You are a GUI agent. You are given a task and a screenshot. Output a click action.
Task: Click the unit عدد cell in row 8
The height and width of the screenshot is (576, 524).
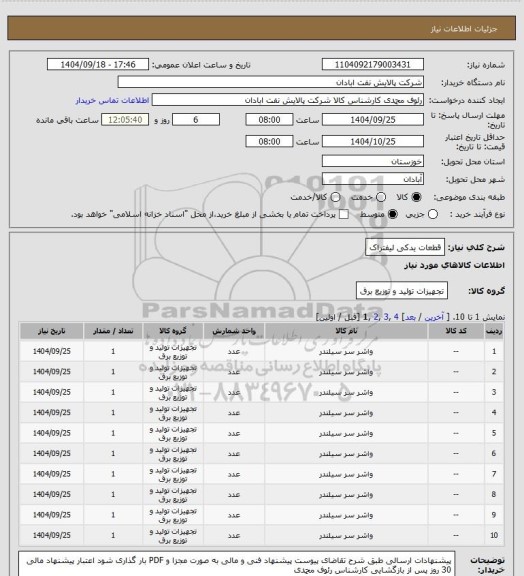(x=234, y=495)
